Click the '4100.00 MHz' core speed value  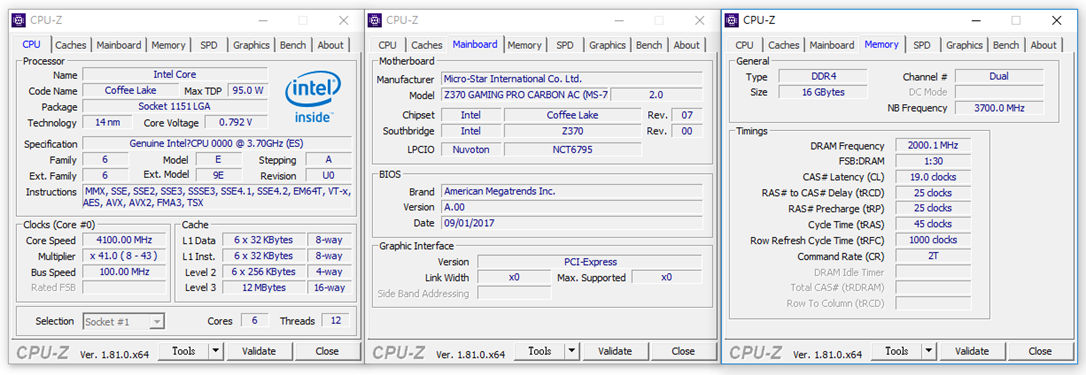[x=125, y=241]
